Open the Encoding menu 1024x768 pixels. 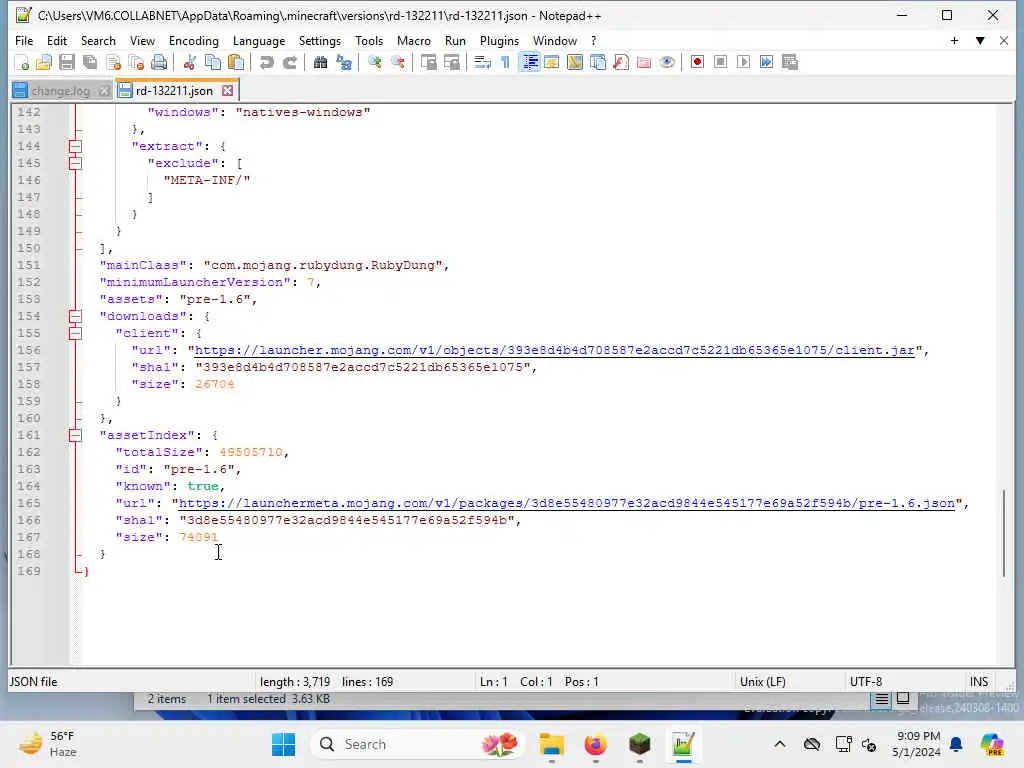tap(193, 40)
